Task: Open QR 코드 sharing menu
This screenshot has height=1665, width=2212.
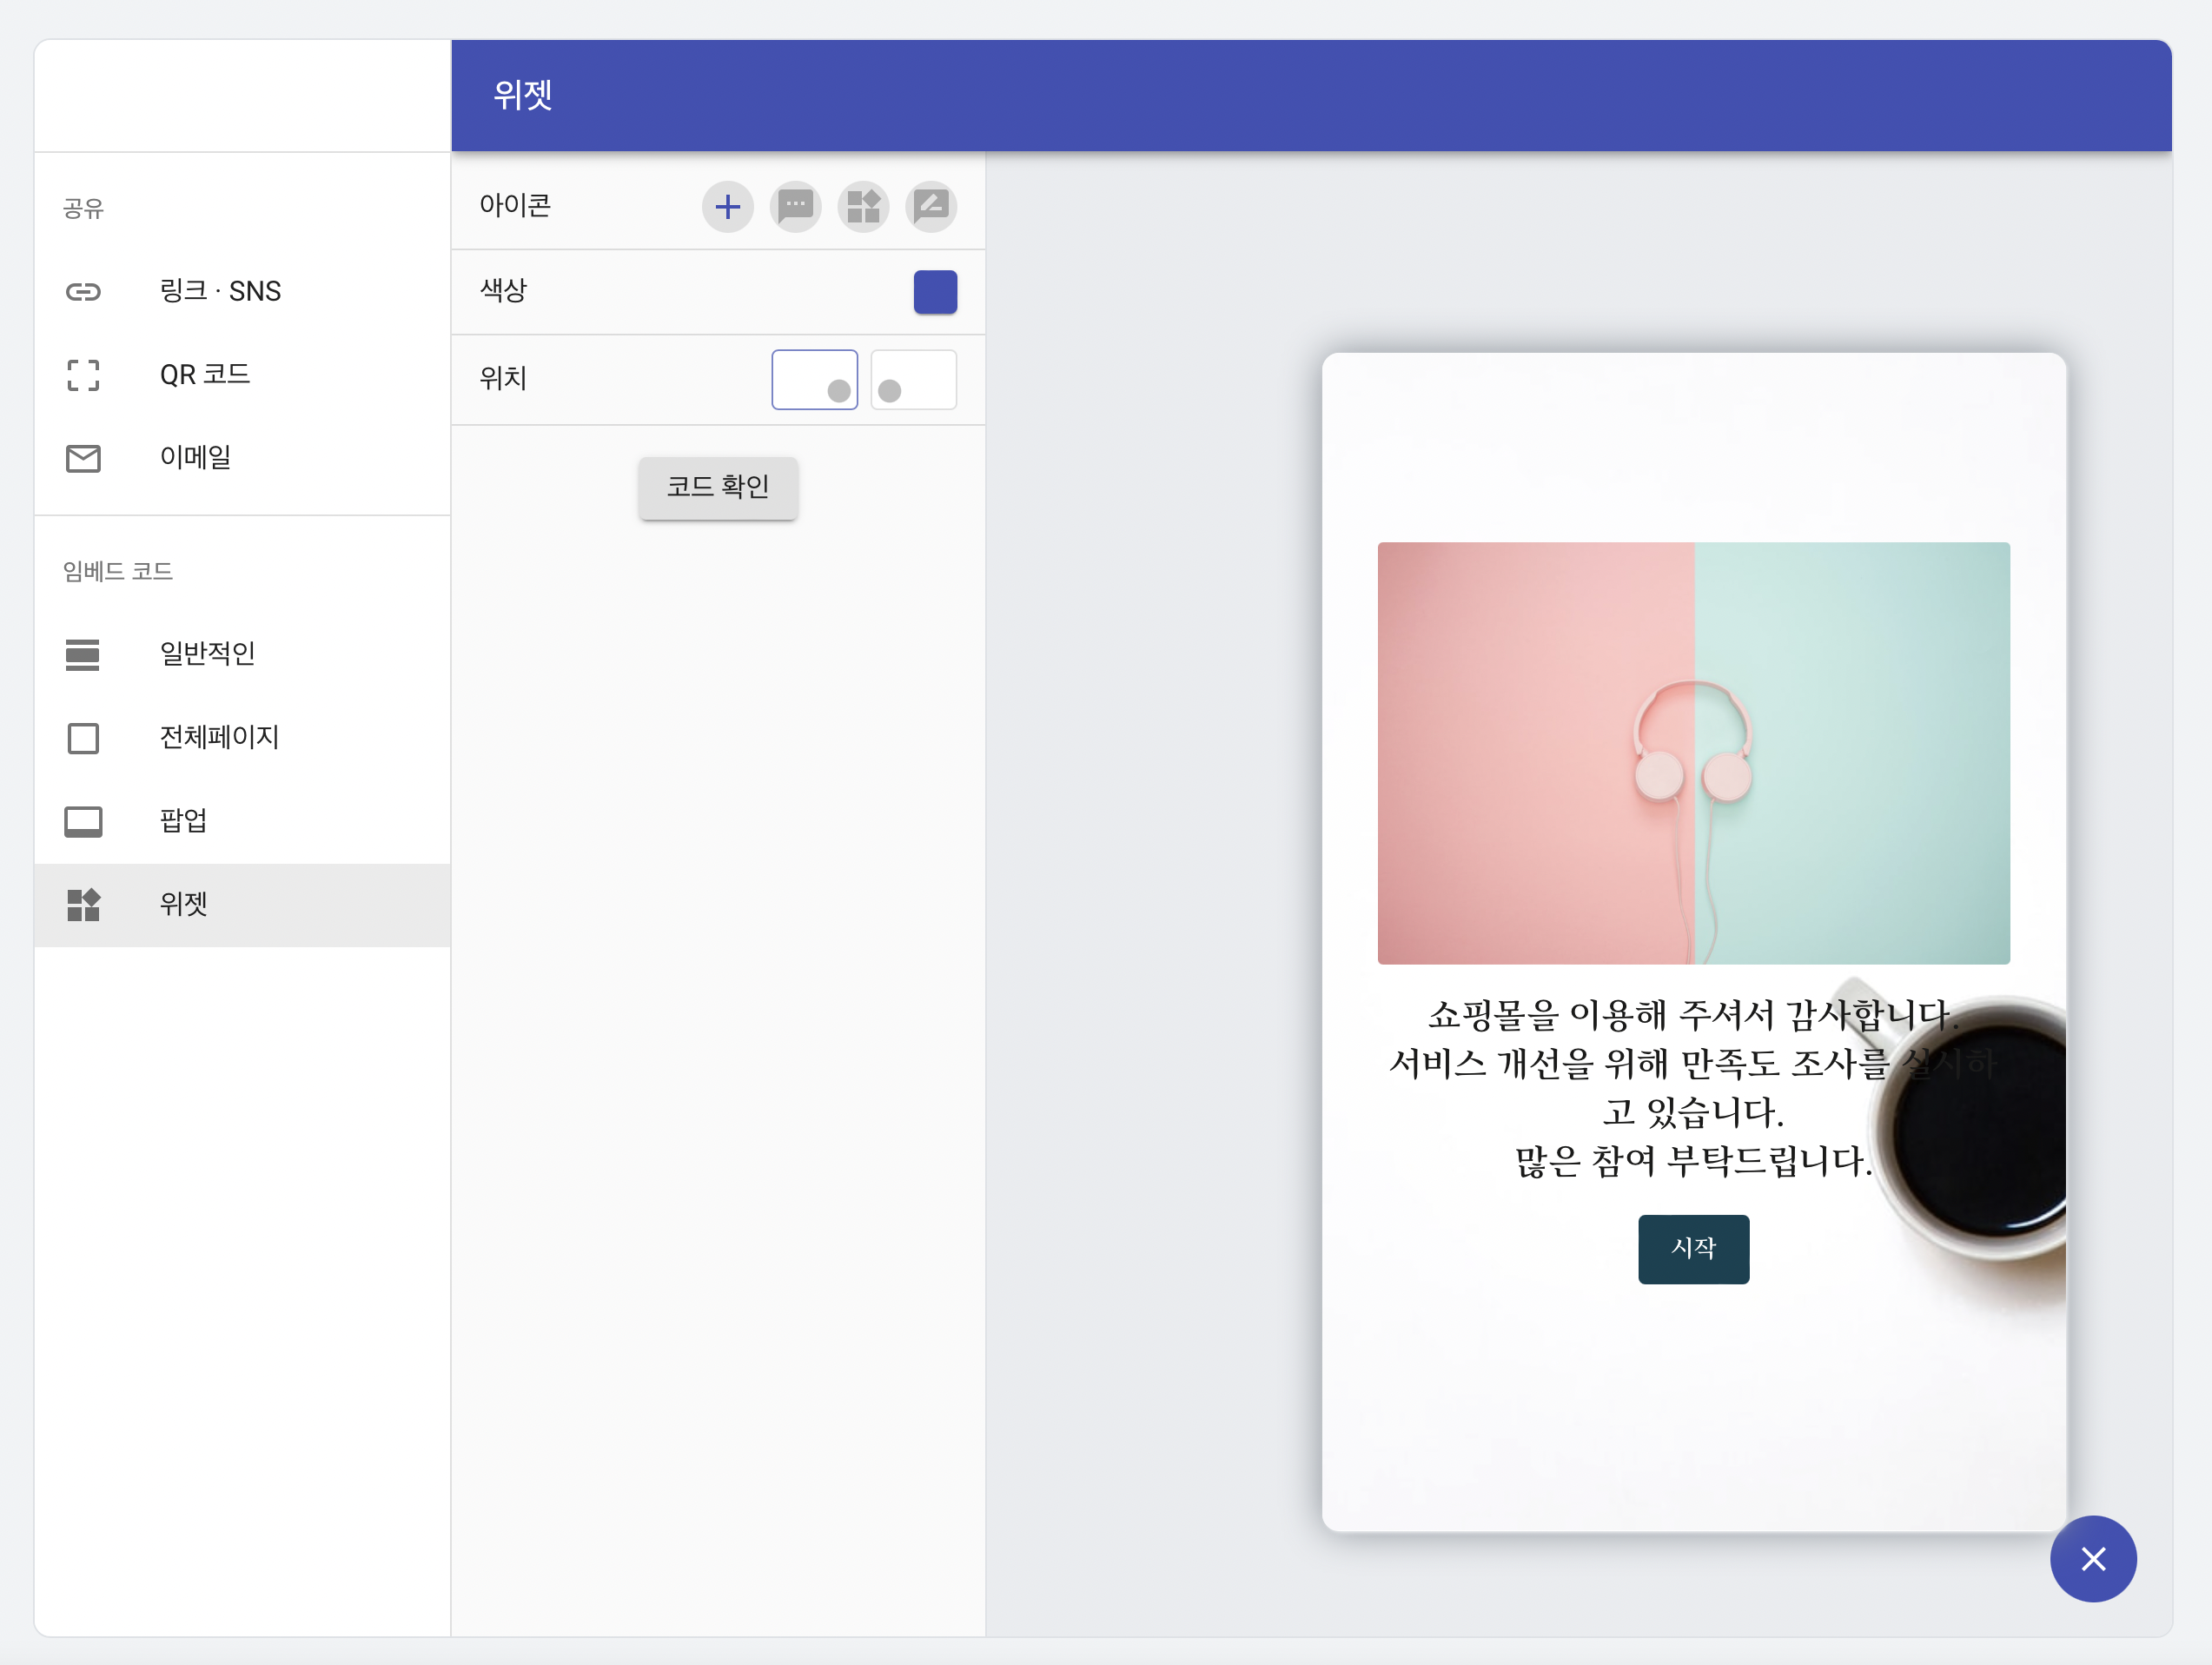Action: pyautogui.click(x=242, y=374)
